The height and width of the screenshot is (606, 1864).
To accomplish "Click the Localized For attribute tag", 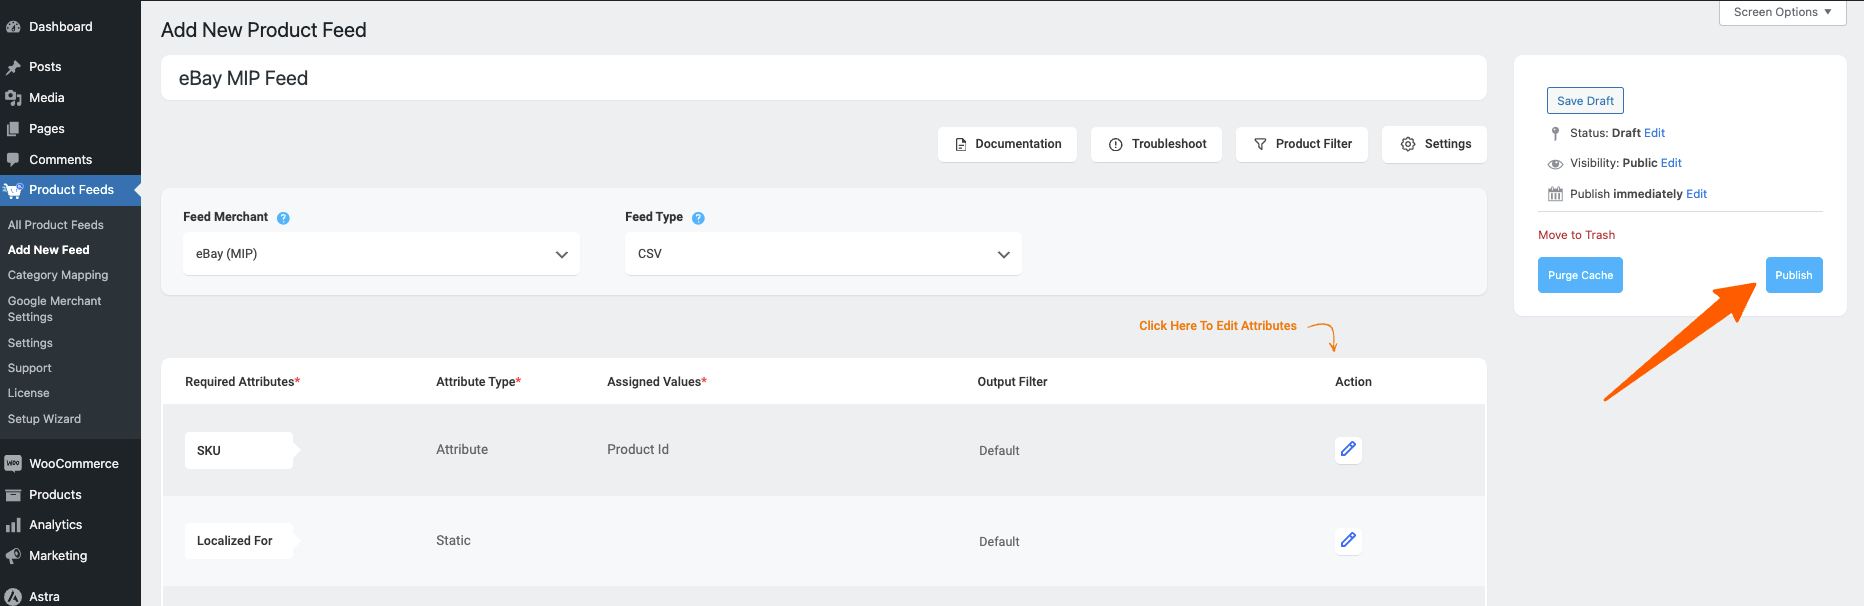I will pos(240,541).
